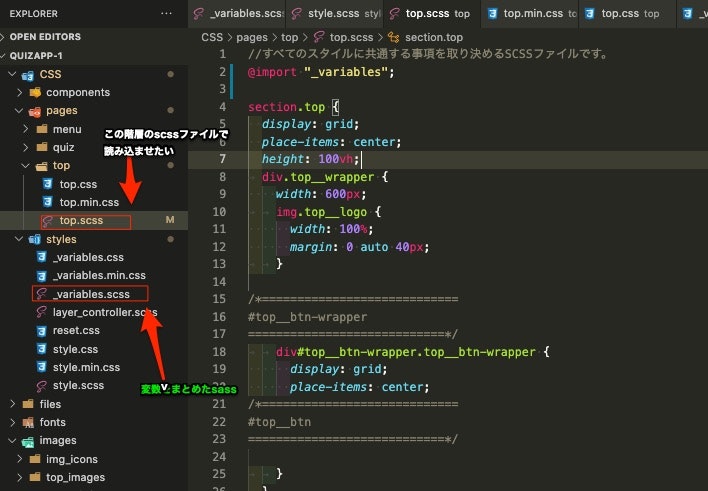
Task: Click the pages breadcrumb segment
Action: pos(252,37)
